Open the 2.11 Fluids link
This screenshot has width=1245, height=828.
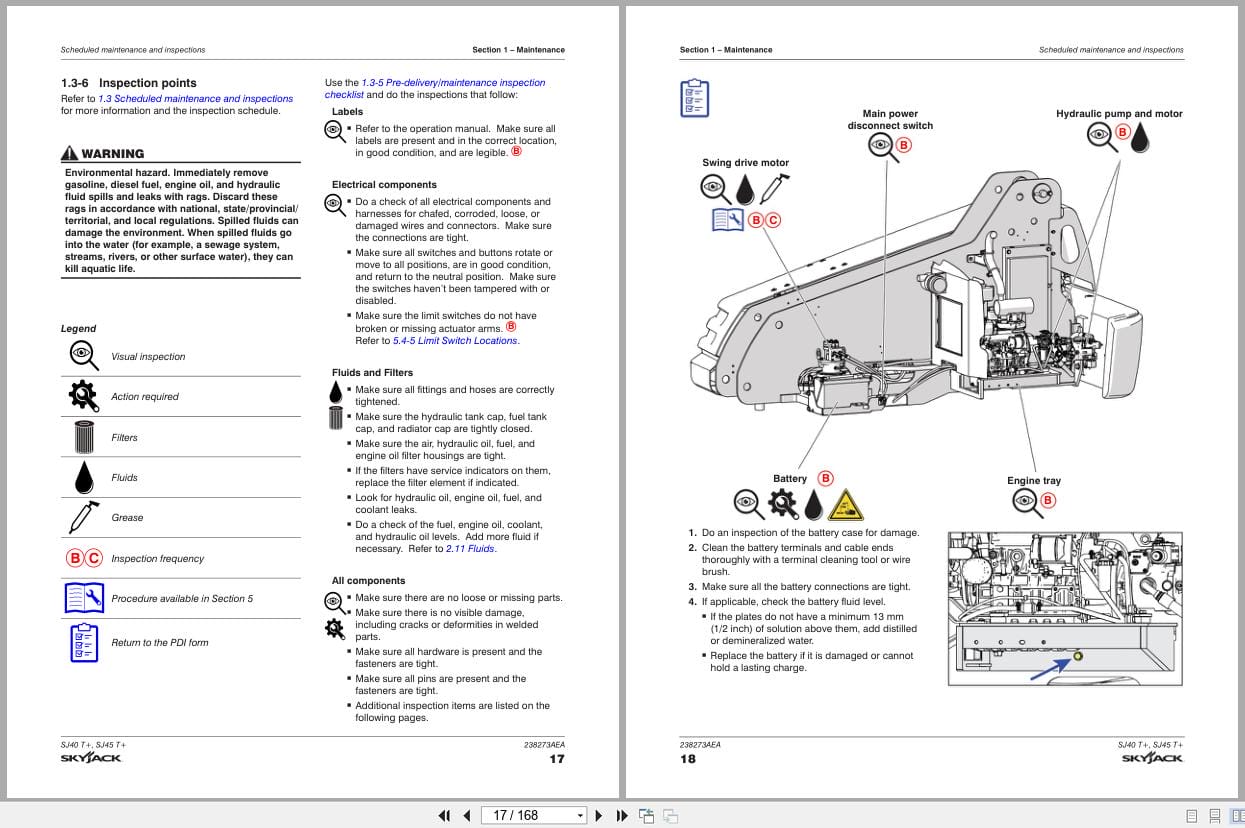(x=470, y=549)
